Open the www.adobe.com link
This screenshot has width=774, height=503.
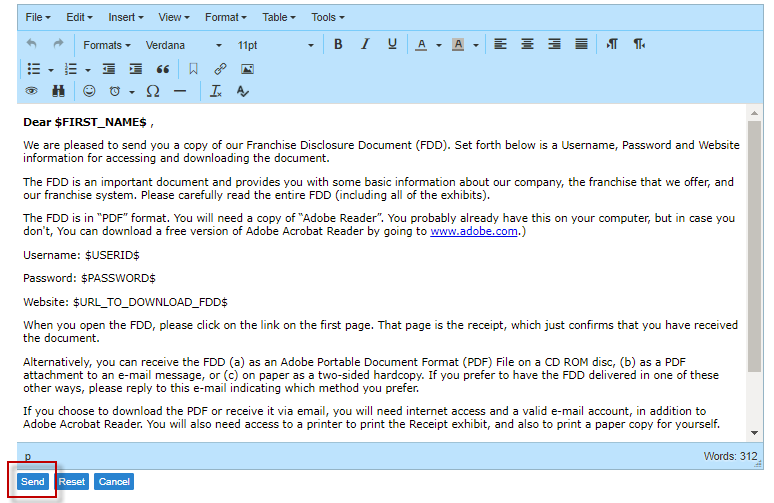[x=474, y=231]
